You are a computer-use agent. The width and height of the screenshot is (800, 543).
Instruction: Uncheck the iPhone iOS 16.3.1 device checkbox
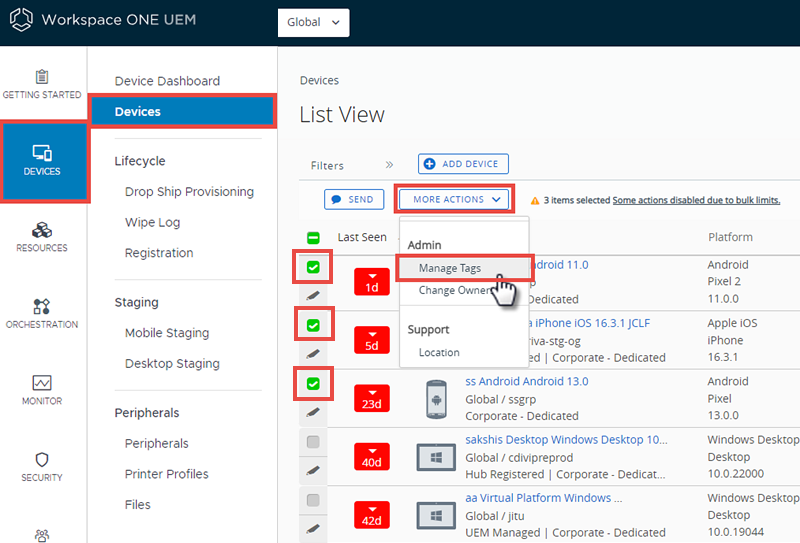(313, 325)
